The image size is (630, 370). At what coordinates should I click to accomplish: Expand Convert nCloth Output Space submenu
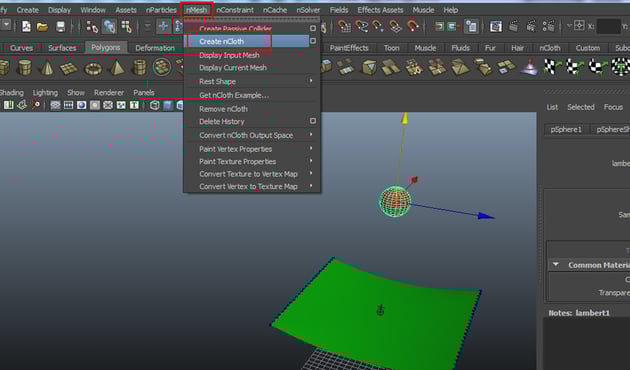pyautogui.click(x=252, y=135)
